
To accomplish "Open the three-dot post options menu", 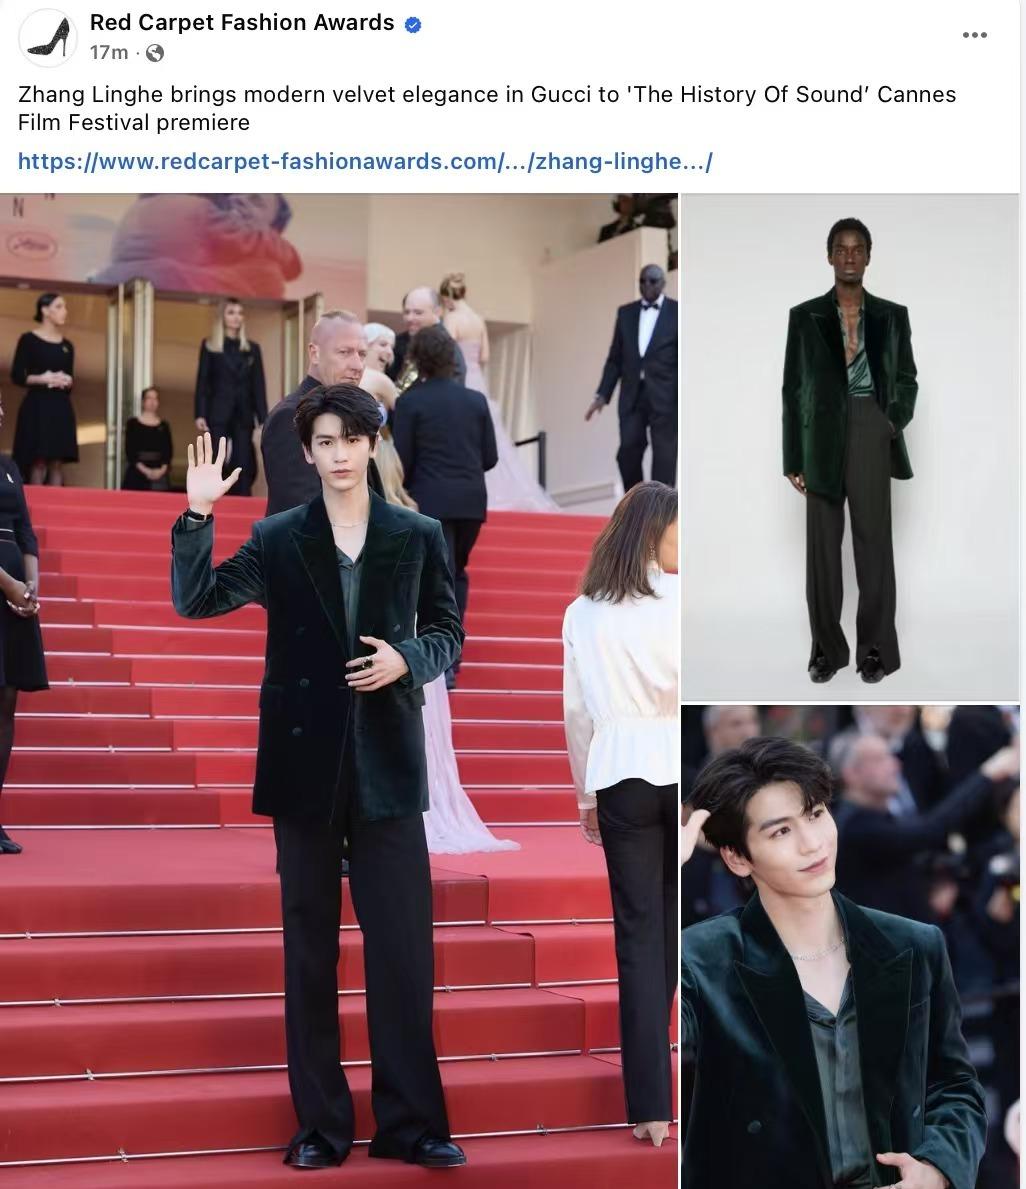I will (974, 35).
